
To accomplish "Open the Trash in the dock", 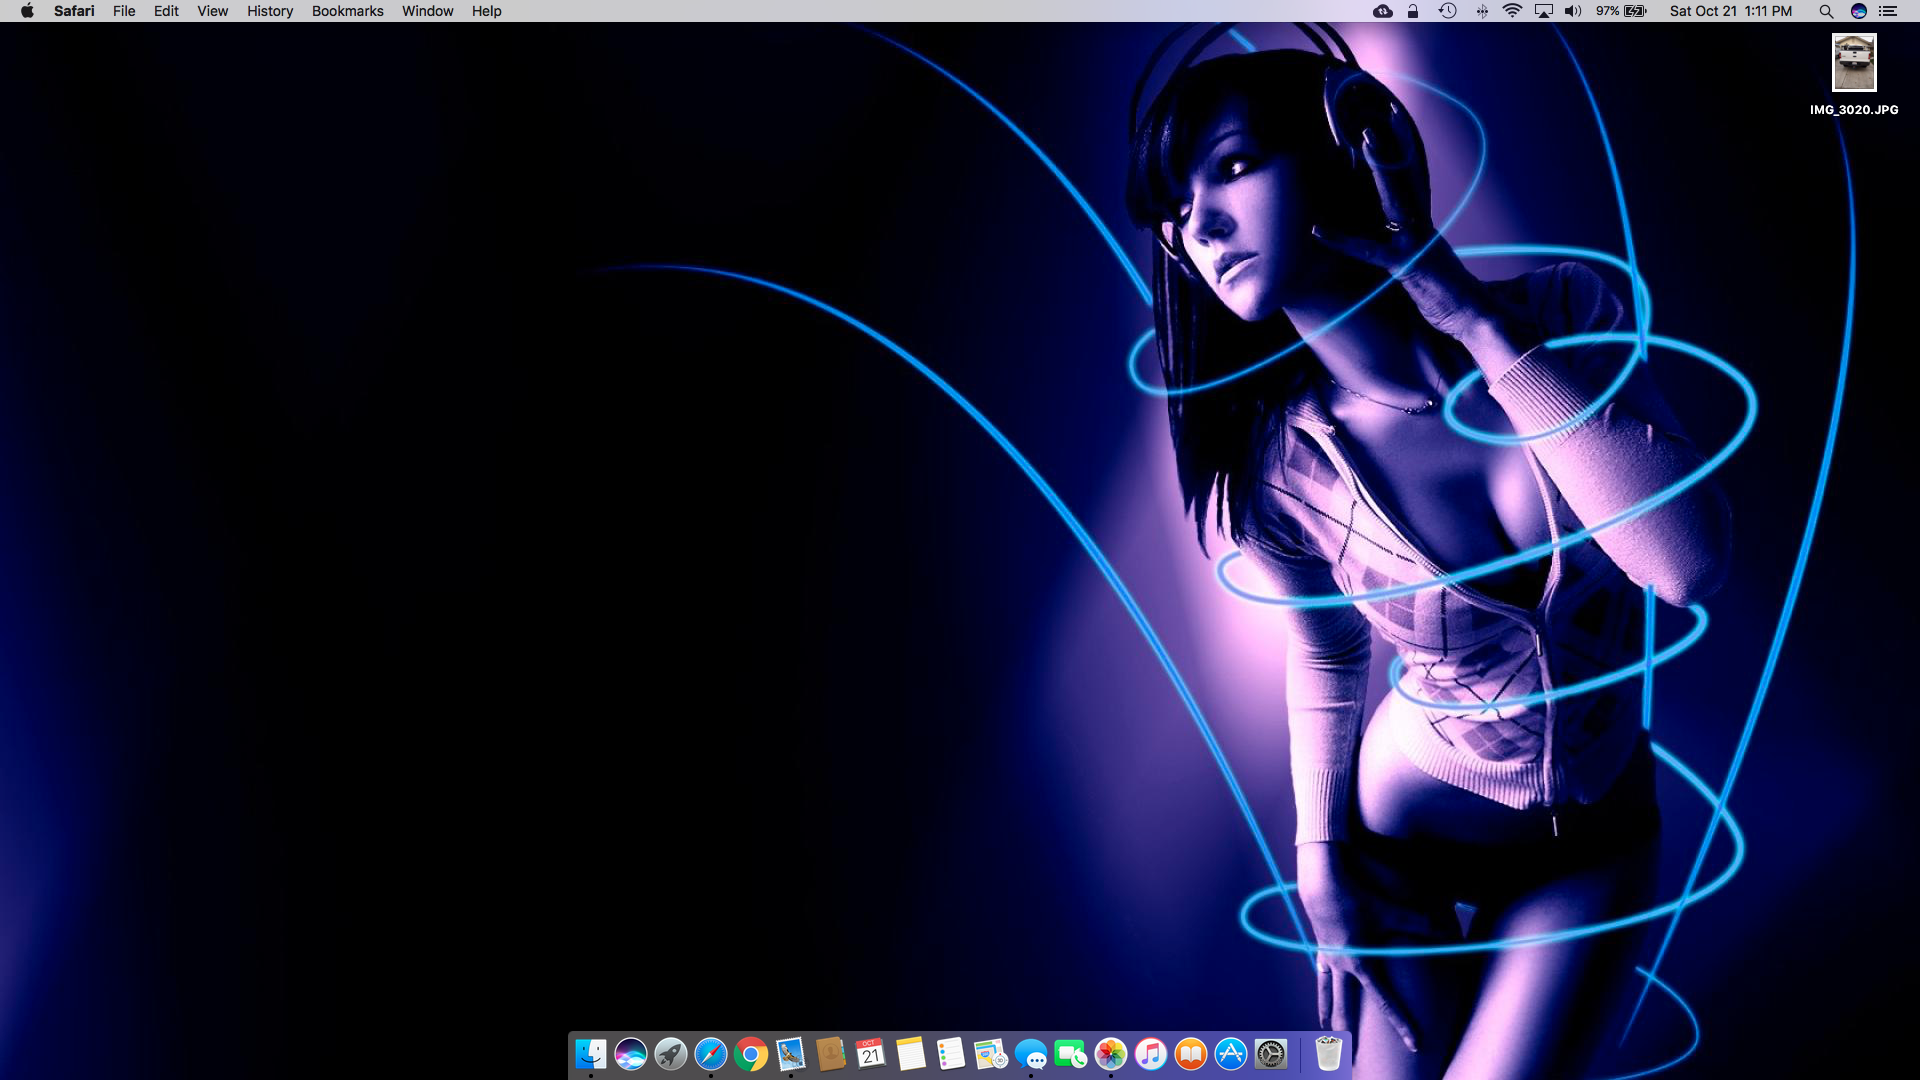I will click(1328, 1053).
